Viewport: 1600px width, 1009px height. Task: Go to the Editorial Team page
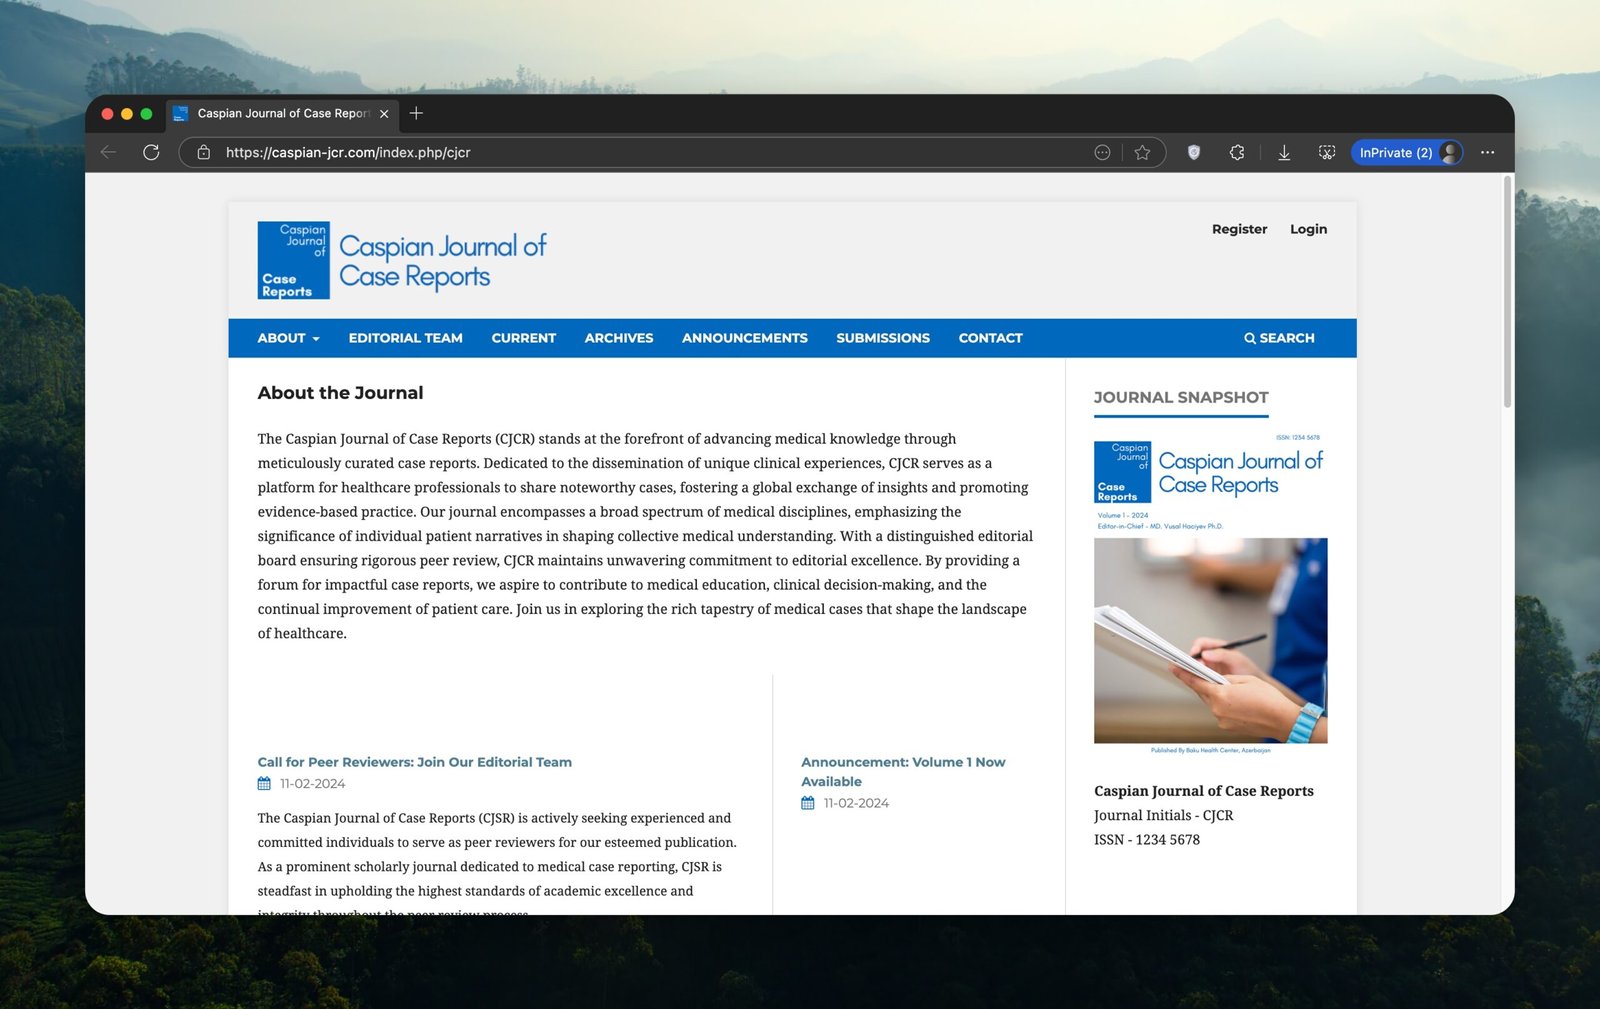(405, 338)
